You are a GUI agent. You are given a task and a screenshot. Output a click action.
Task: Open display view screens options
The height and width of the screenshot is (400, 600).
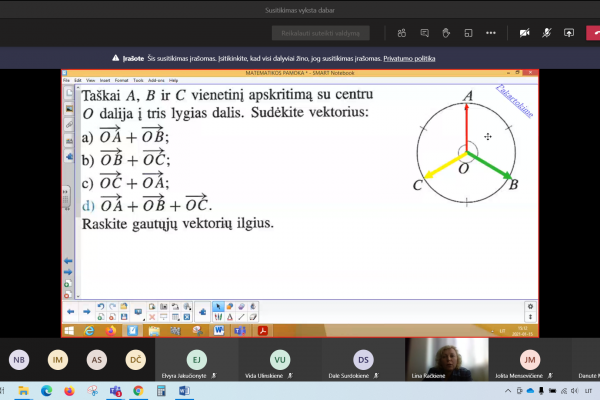139,312
